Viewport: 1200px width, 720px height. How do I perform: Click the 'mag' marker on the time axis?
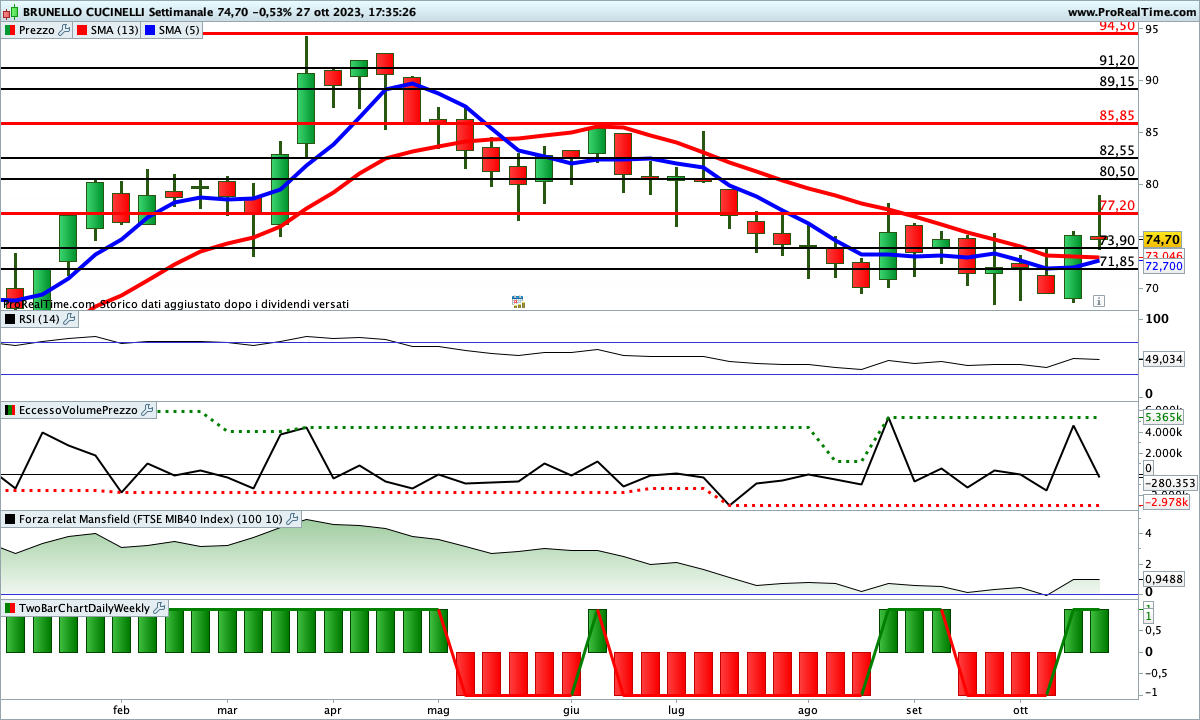pyautogui.click(x=439, y=710)
